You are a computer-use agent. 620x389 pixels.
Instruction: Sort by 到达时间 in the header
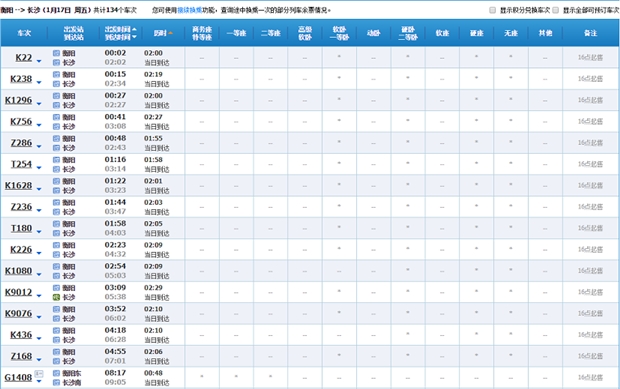pos(121,37)
